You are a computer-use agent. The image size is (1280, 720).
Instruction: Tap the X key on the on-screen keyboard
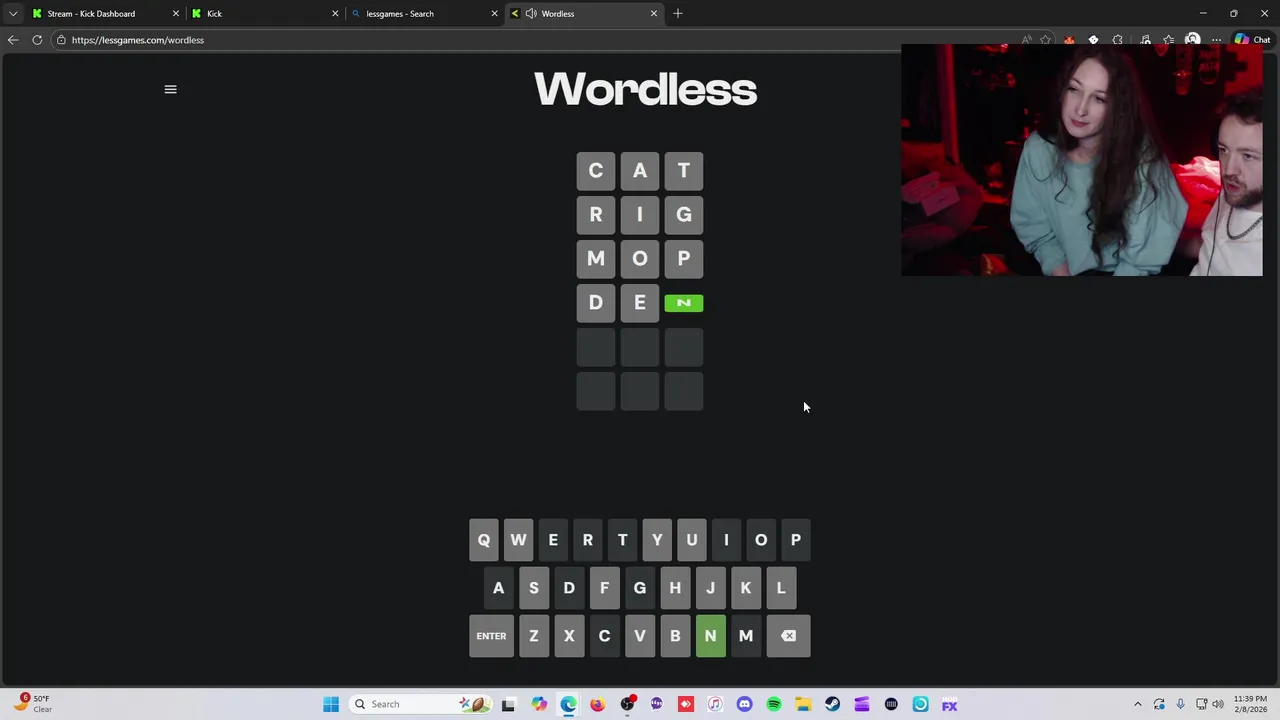point(569,636)
